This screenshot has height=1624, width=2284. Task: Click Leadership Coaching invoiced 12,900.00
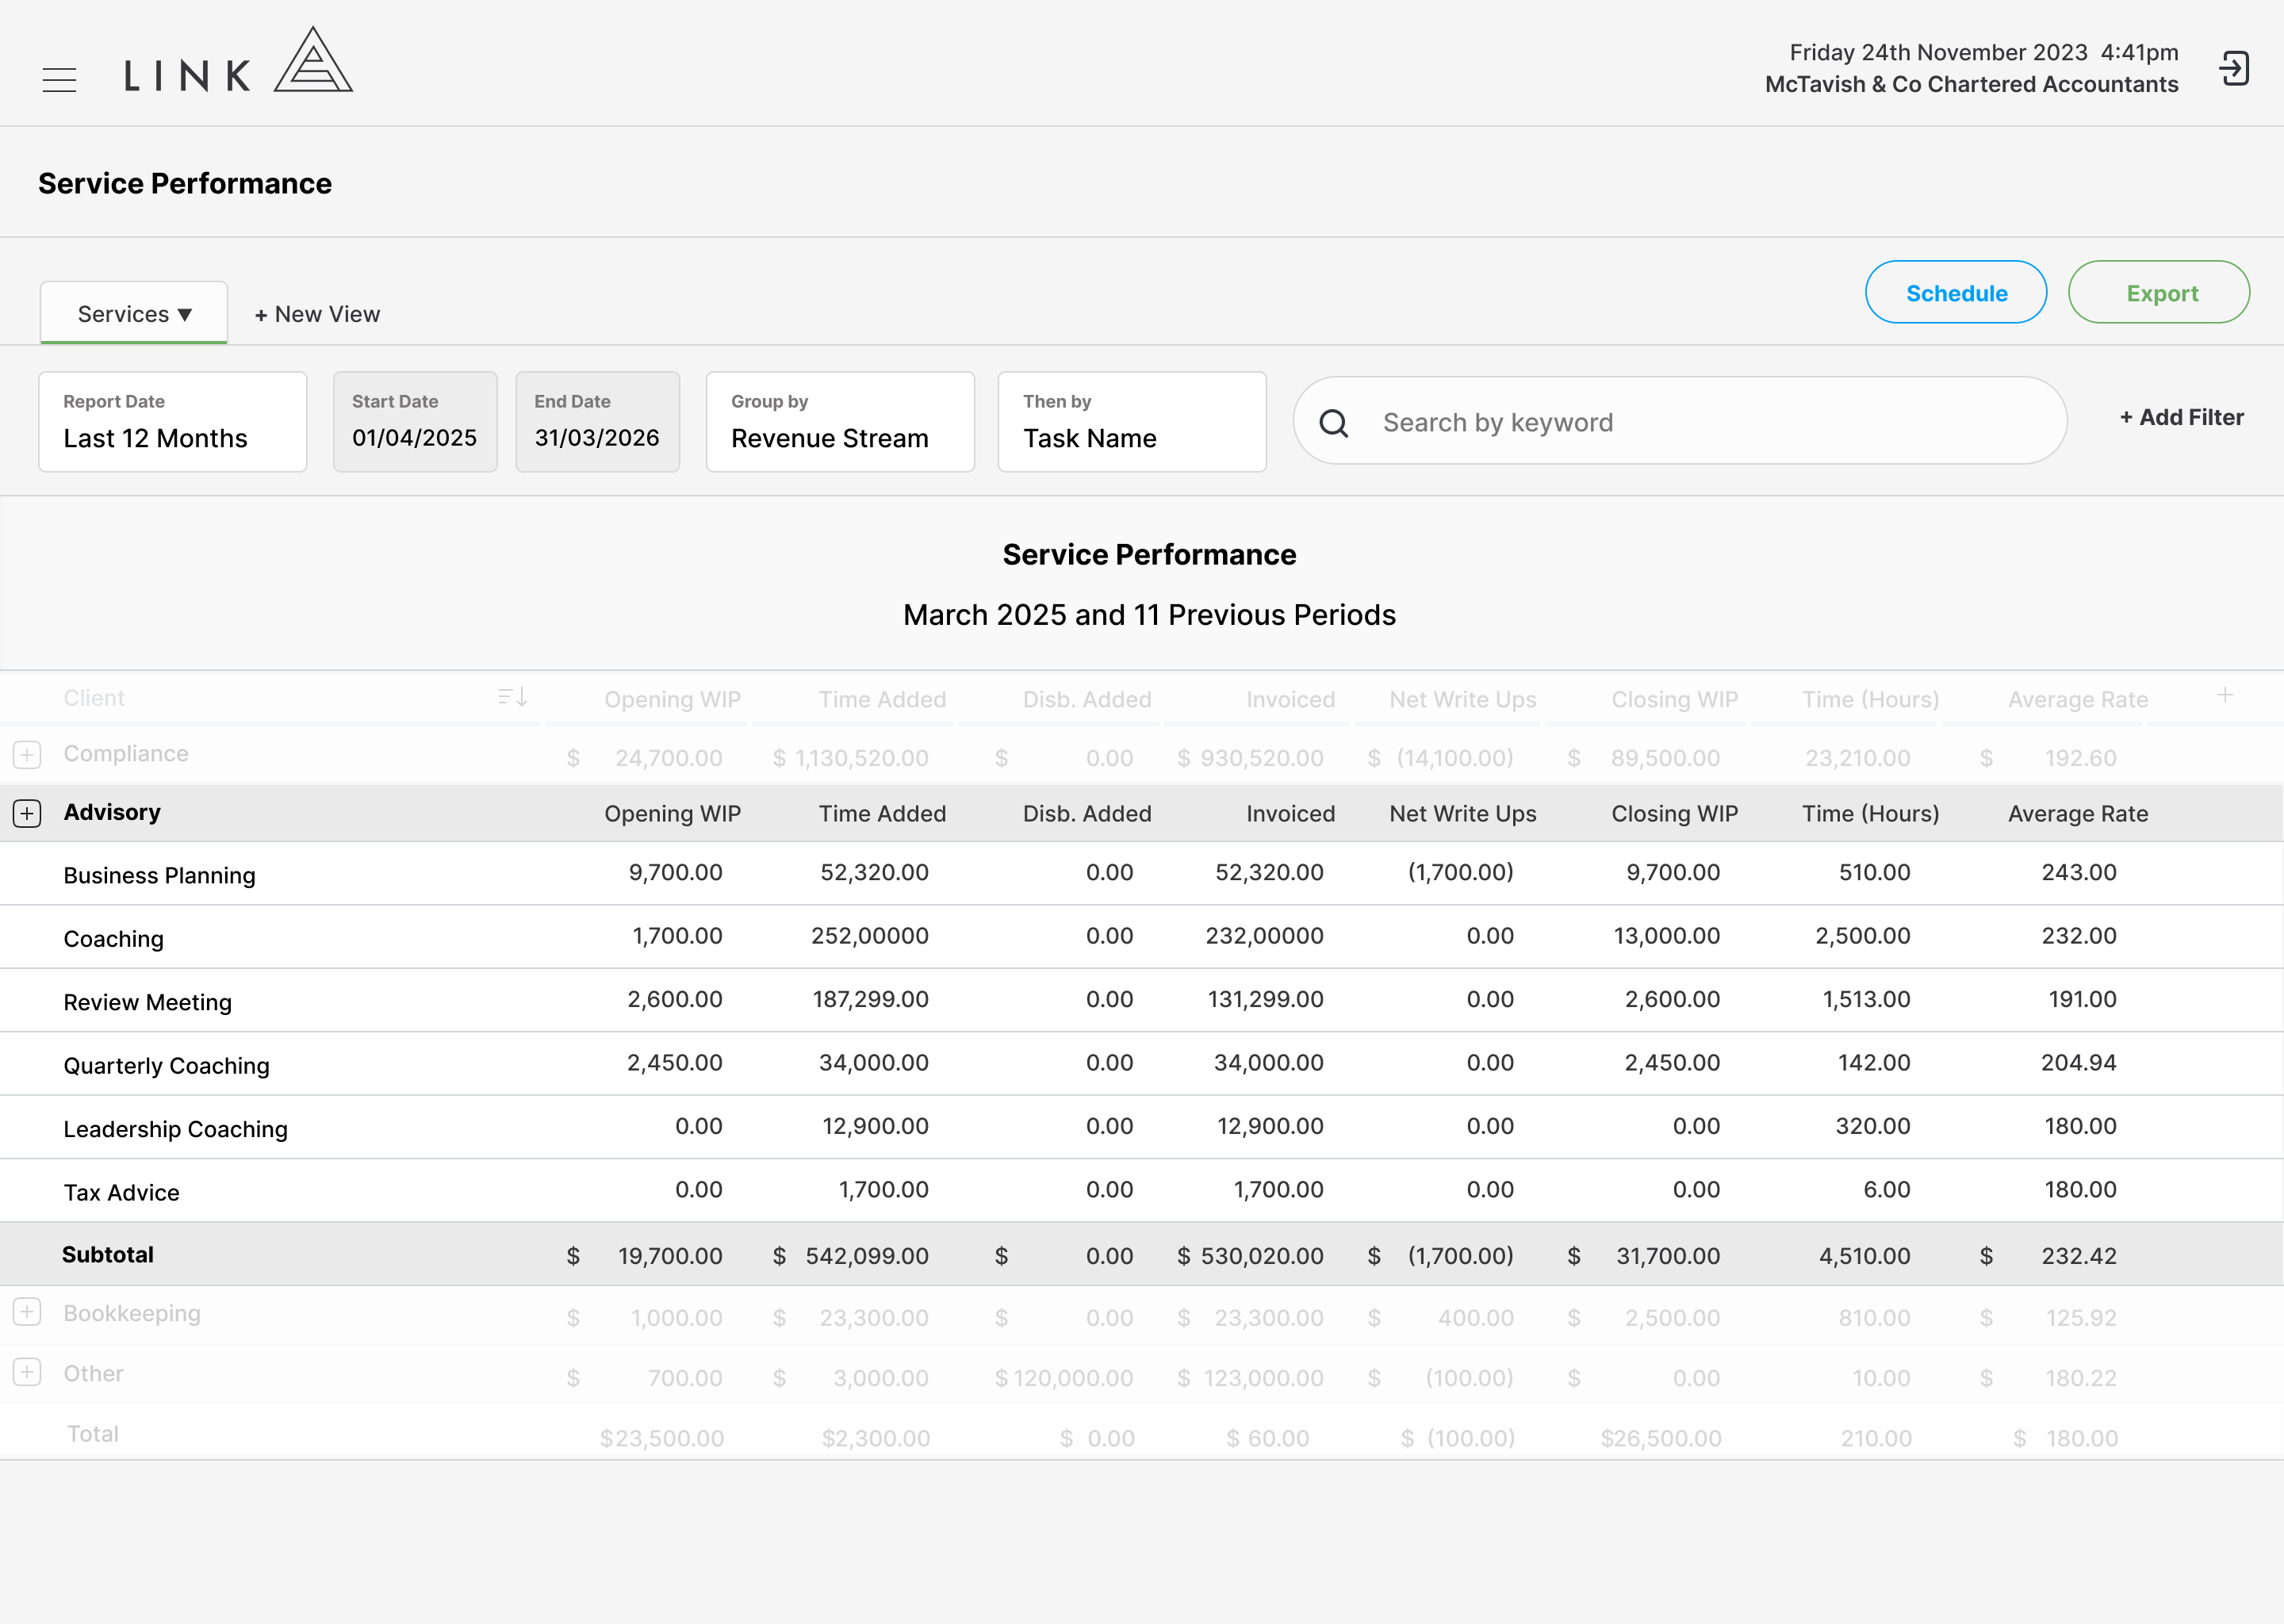click(x=1270, y=1126)
